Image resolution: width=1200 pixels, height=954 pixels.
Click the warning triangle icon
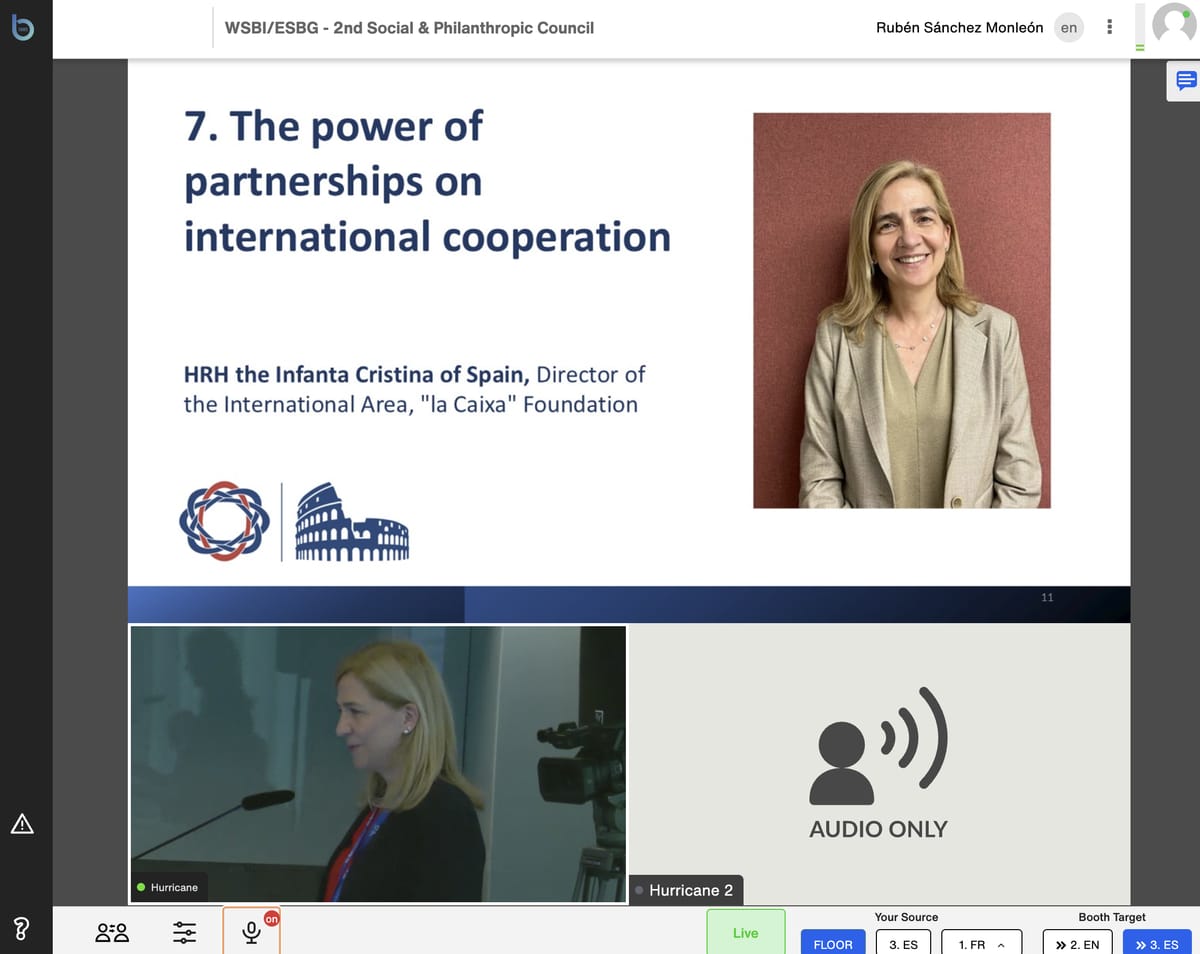22,824
